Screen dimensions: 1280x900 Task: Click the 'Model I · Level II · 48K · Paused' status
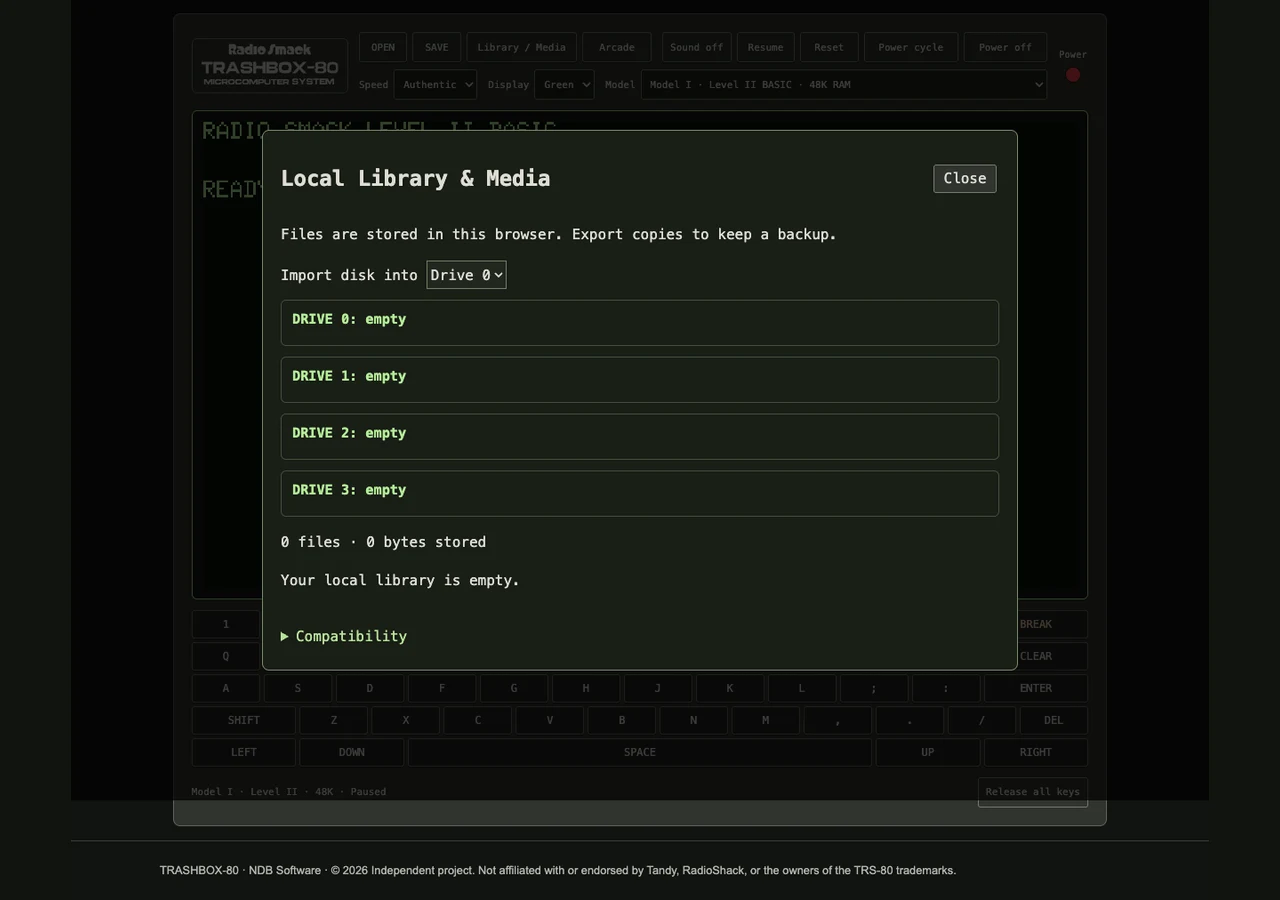pos(289,792)
